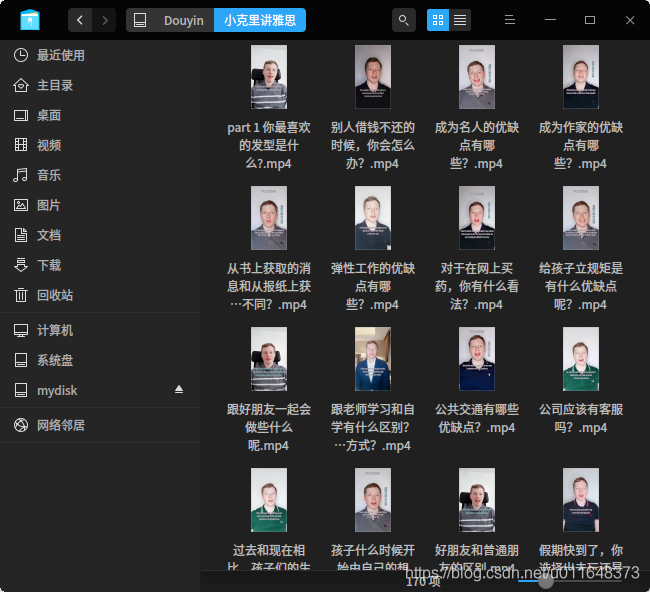Click the disk icon in the path bar
The width and height of the screenshot is (650, 592).
[140, 20]
